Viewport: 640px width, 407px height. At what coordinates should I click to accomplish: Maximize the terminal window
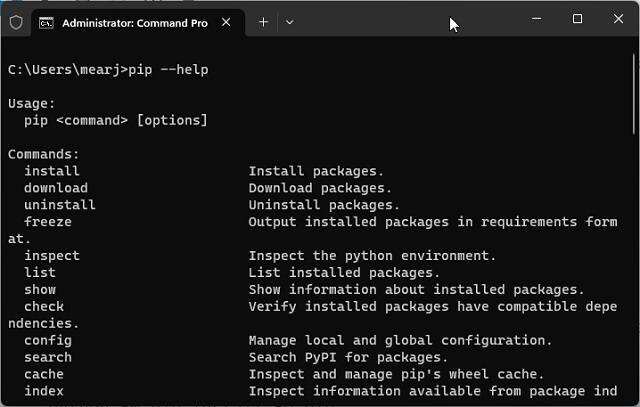click(x=578, y=19)
